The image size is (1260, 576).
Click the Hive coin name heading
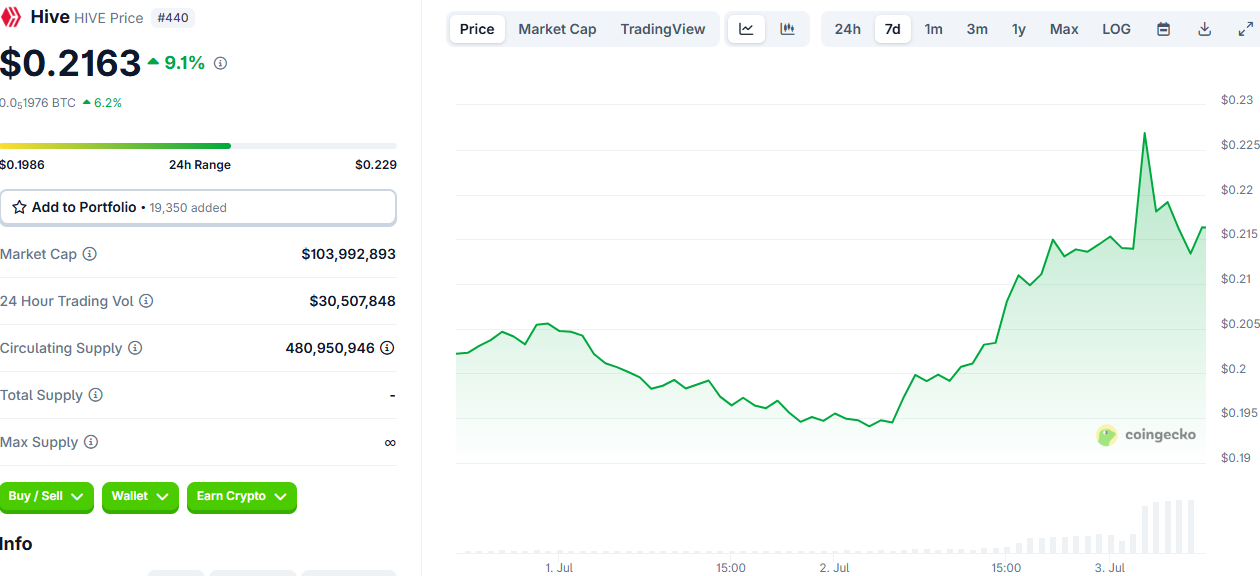[x=49, y=17]
